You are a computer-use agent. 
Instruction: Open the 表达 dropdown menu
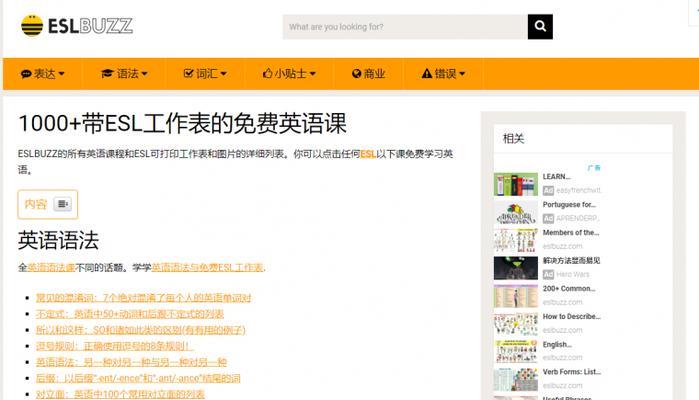pos(43,74)
